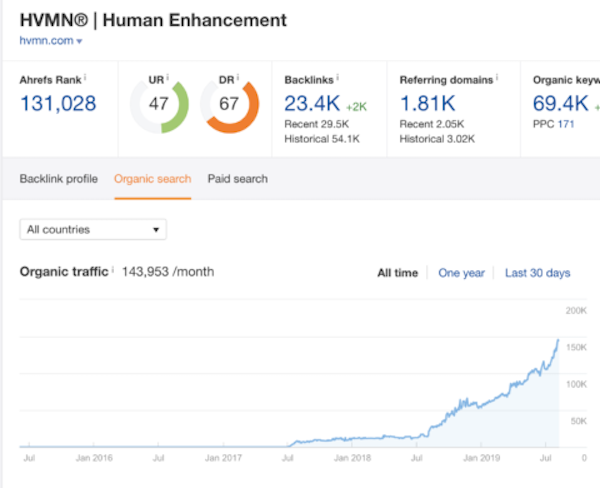
Task: Click the 150K y-axis label
Action: [x=576, y=348]
